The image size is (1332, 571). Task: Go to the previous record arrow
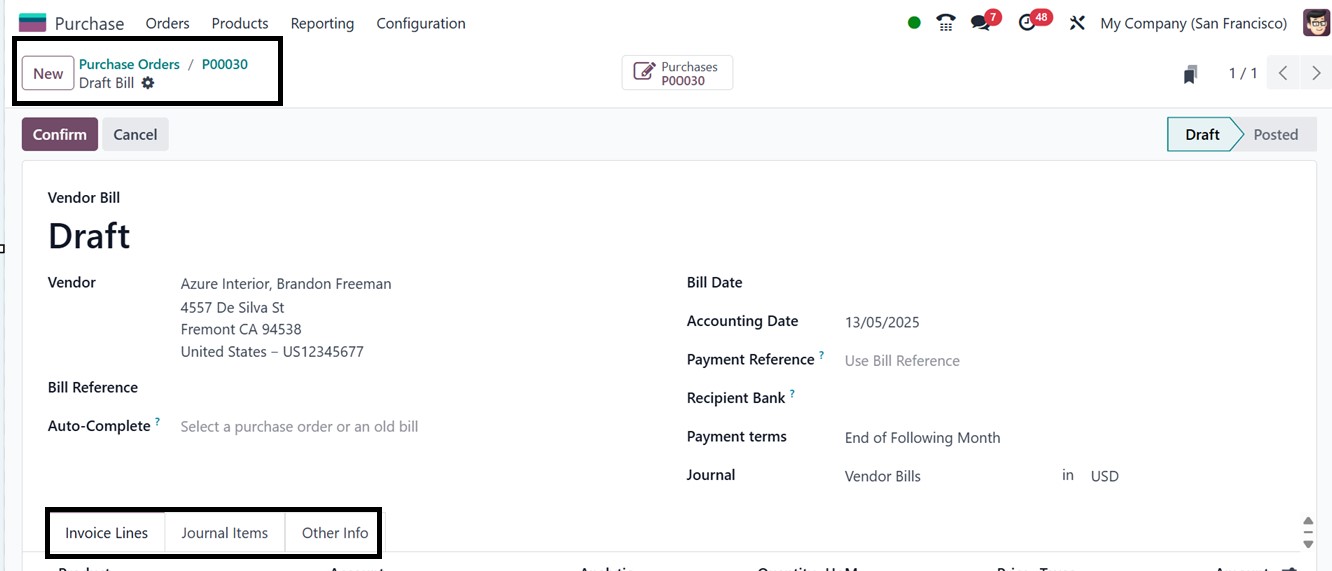[x=1283, y=73]
